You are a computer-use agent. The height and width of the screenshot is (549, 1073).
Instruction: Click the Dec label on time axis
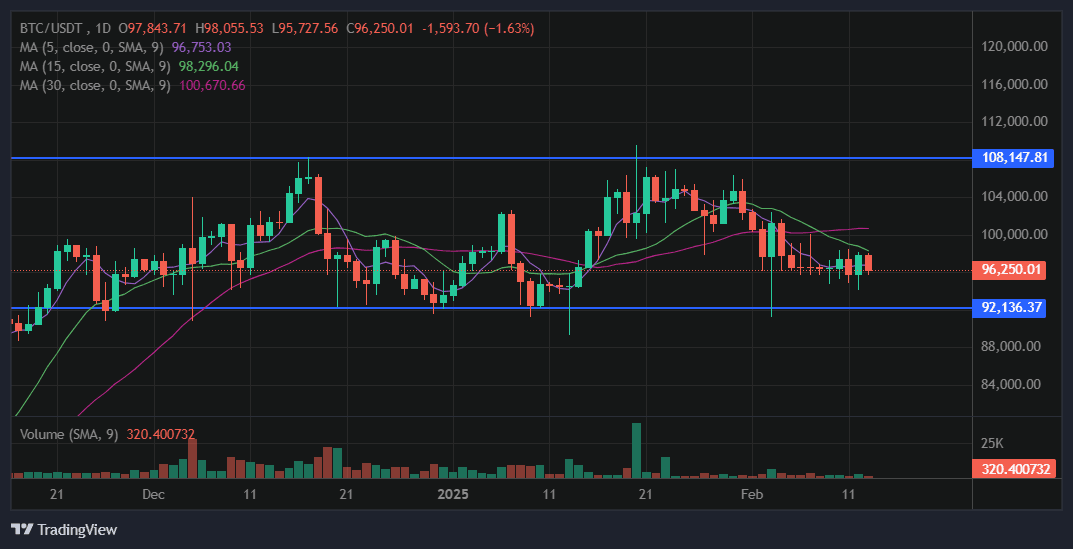tap(153, 495)
